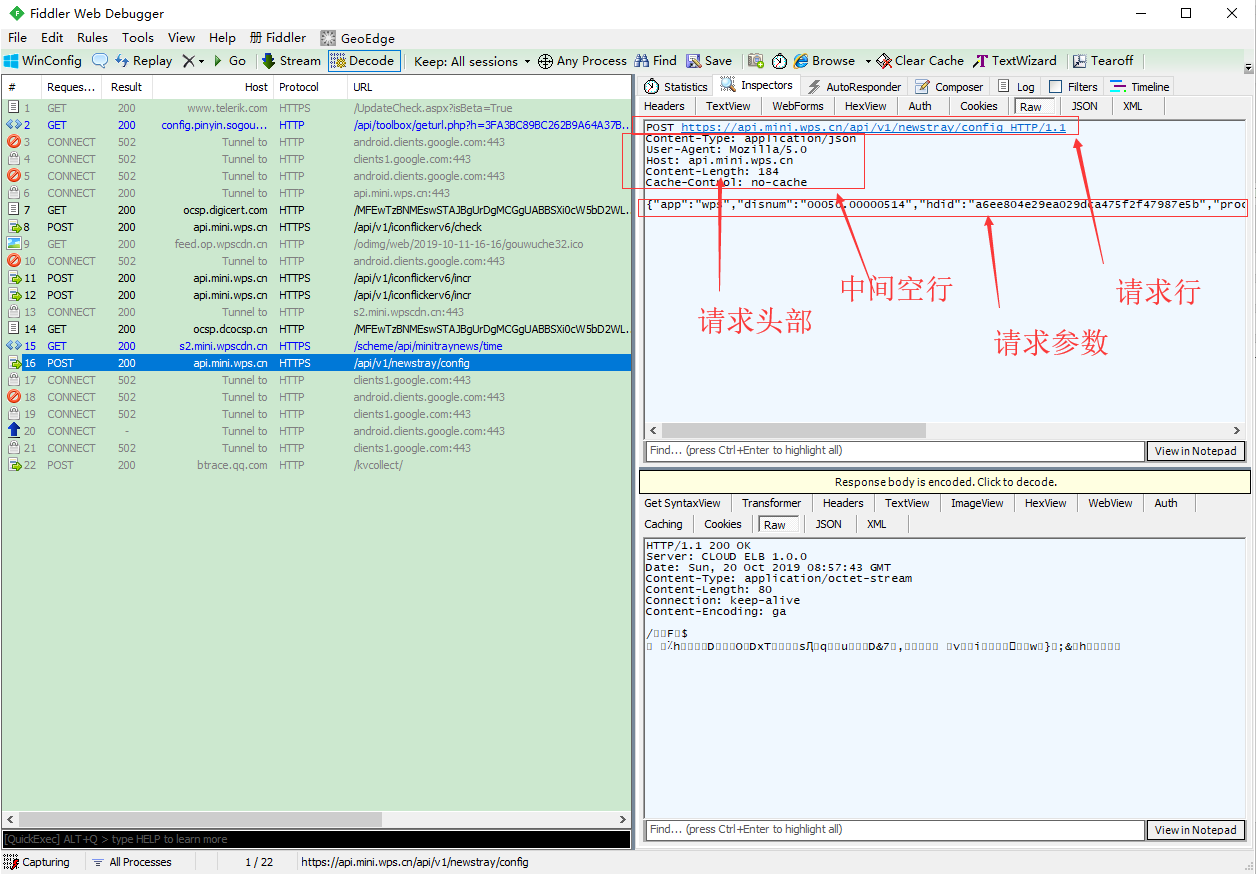Select session 22 btrace.qq.com row

(316, 465)
